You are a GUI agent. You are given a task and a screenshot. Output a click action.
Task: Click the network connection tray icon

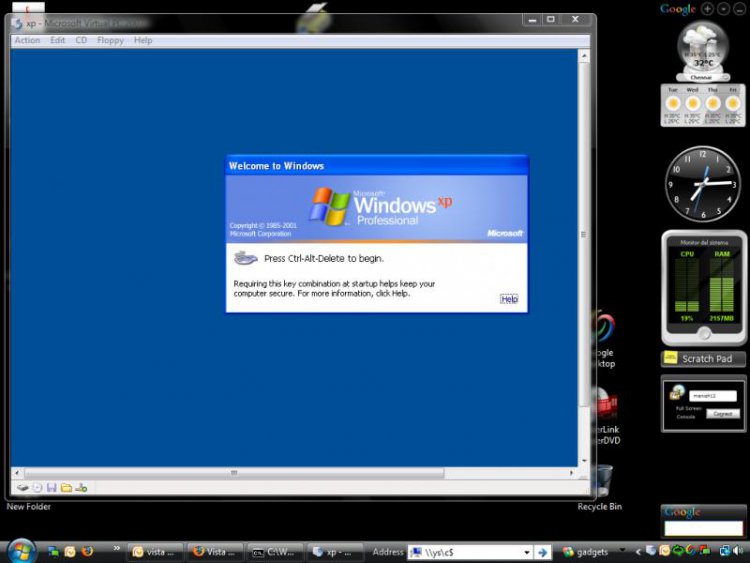tap(725, 551)
